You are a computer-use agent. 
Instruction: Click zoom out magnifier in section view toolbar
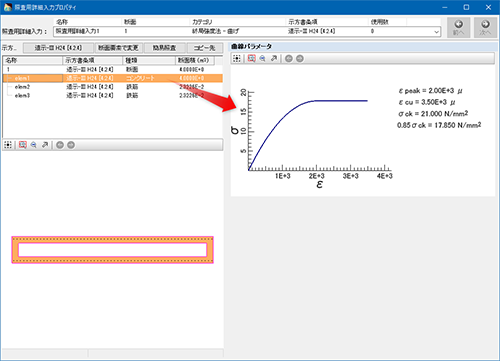pos(34,145)
